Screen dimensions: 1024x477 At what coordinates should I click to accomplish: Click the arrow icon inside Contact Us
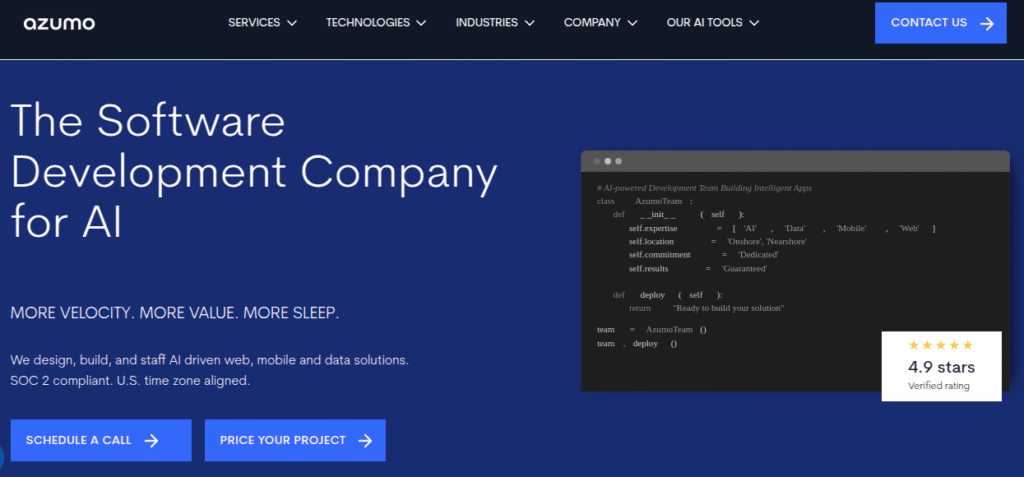(986, 23)
